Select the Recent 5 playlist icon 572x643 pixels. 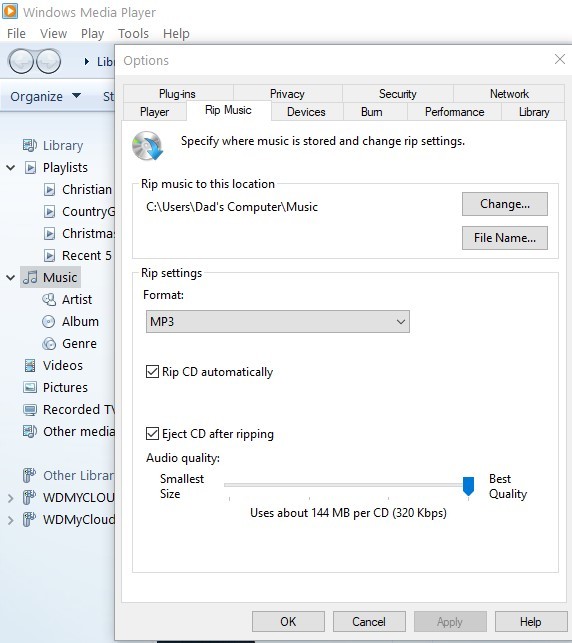pyautogui.click(x=49, y=255)
